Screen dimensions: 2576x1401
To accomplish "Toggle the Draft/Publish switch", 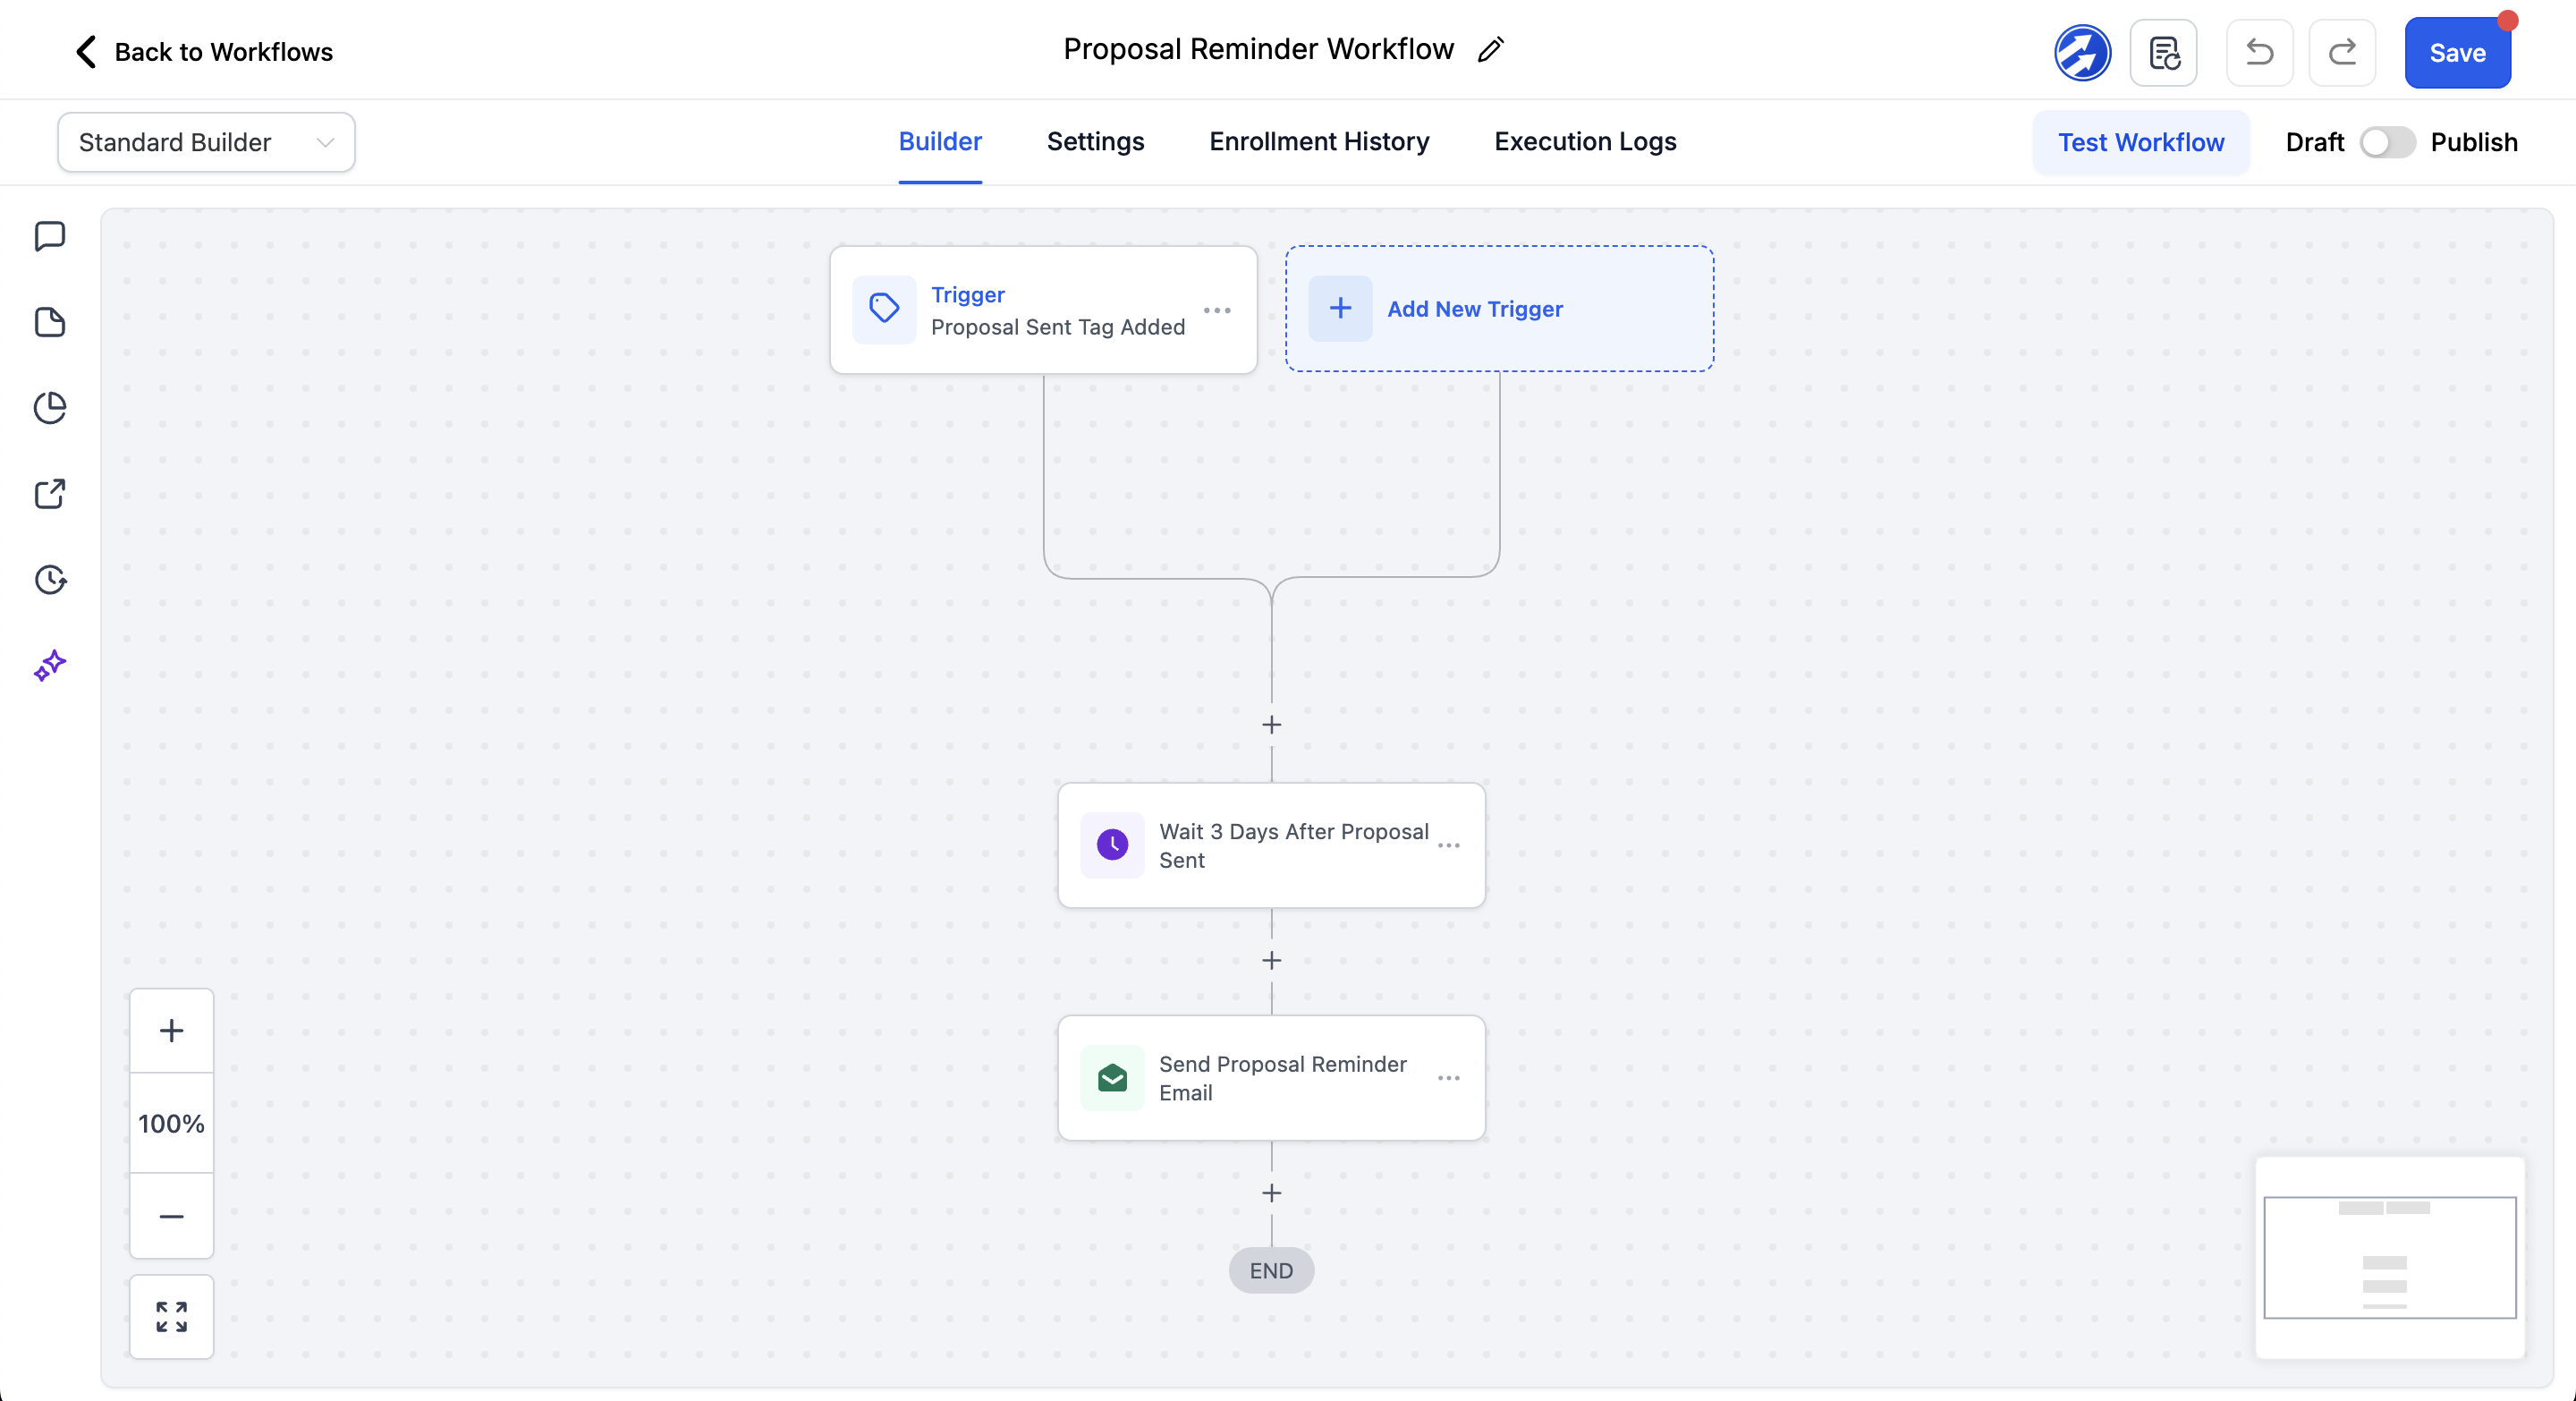I will tap(2386, 142).
